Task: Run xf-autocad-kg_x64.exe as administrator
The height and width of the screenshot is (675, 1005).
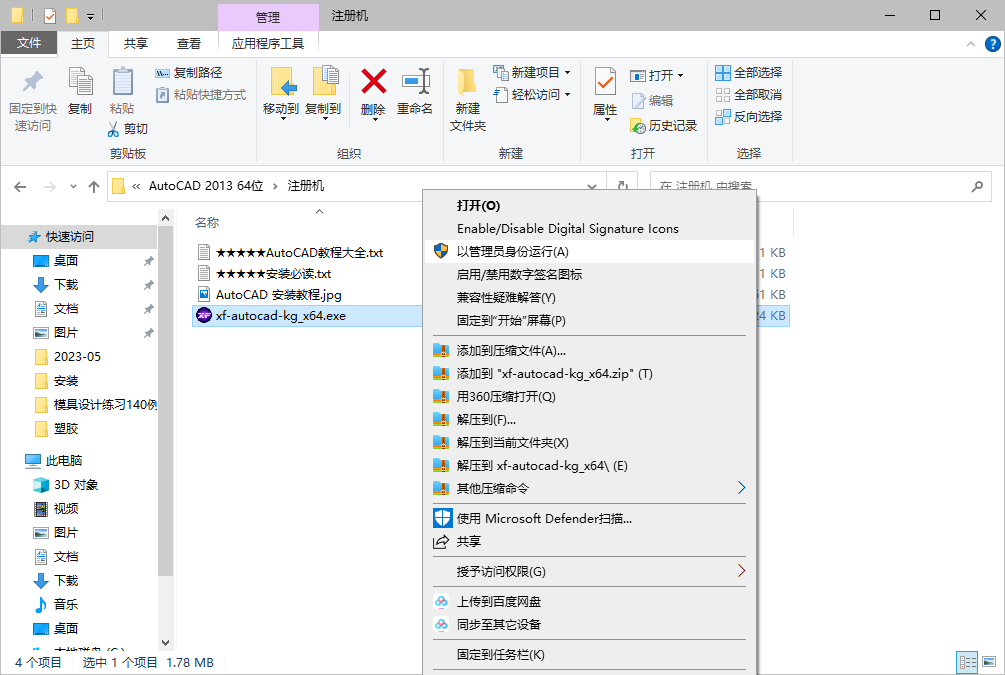Action: tap(520, 251)
